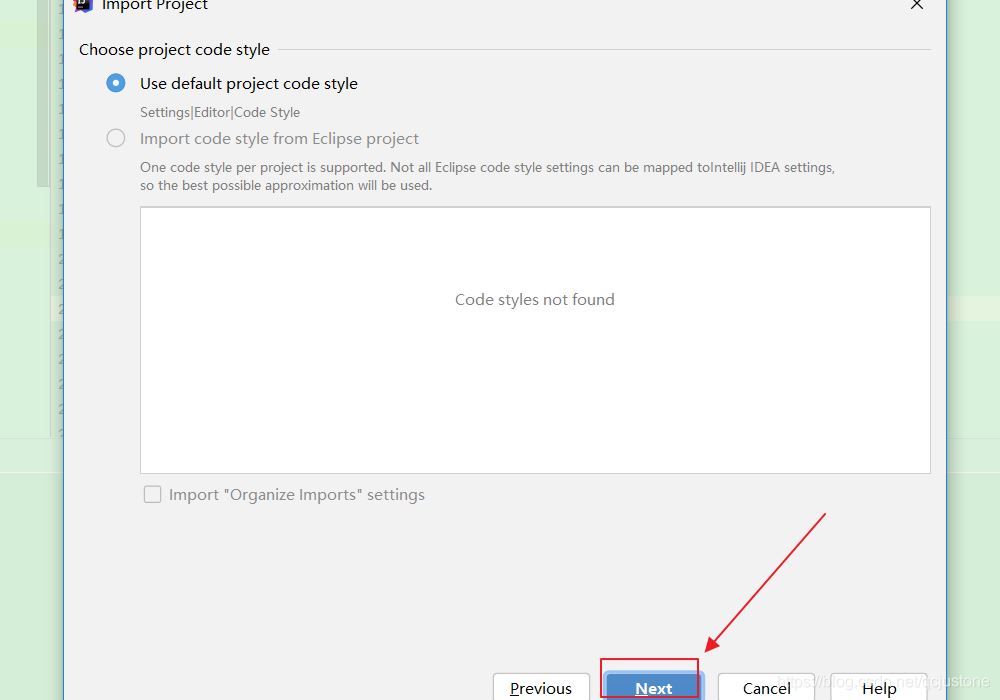The width and height of the screenshot is (1000, 700).
Task: Cancel the Import Project dialog
Action: (x=766, y=688)
